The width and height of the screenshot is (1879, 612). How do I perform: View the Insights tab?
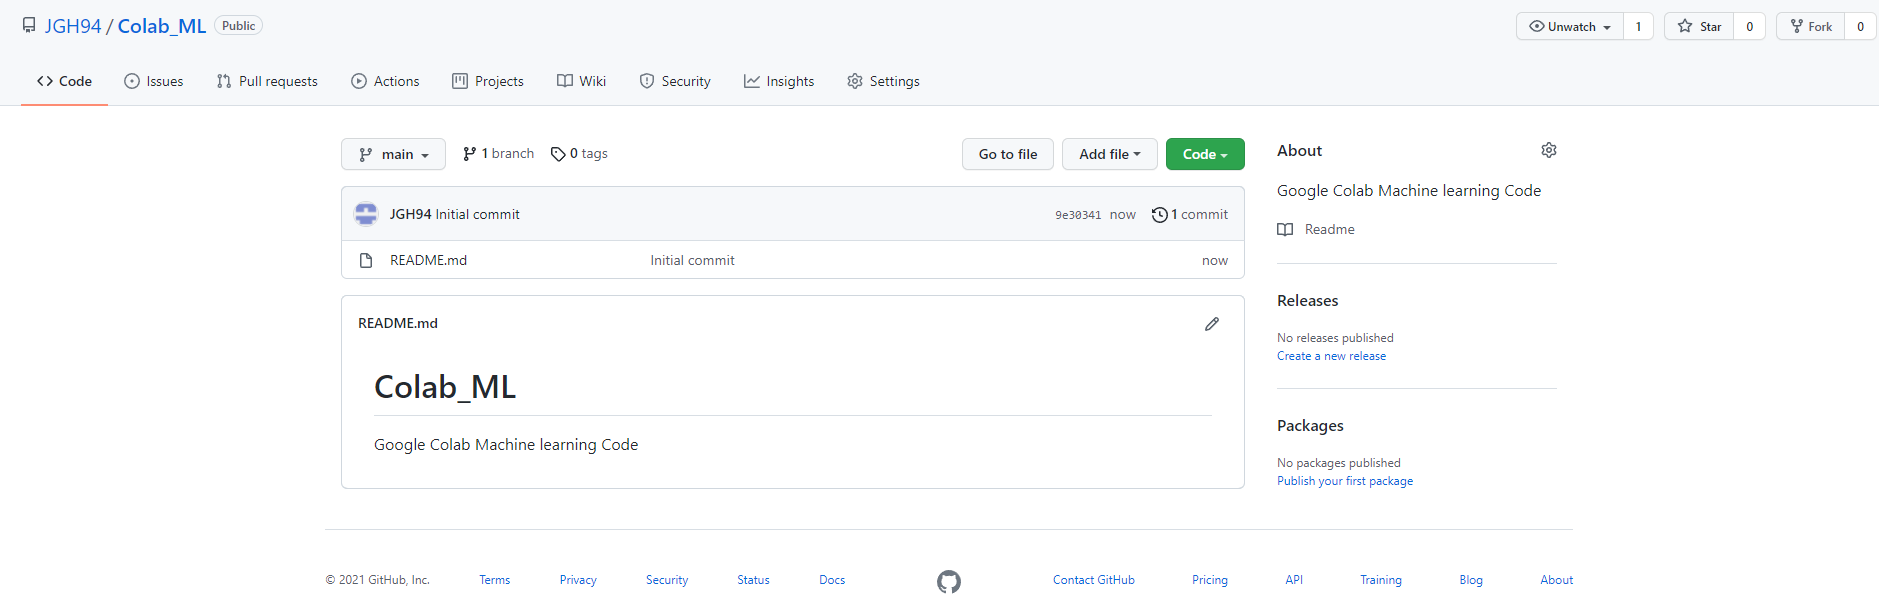pos(779,81)
